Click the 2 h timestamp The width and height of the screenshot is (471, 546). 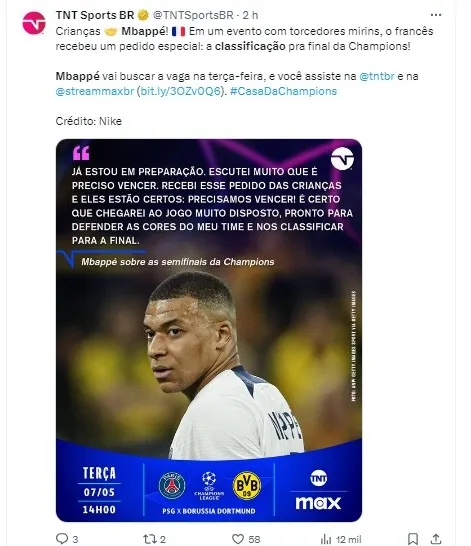click(x=251, y=15)
